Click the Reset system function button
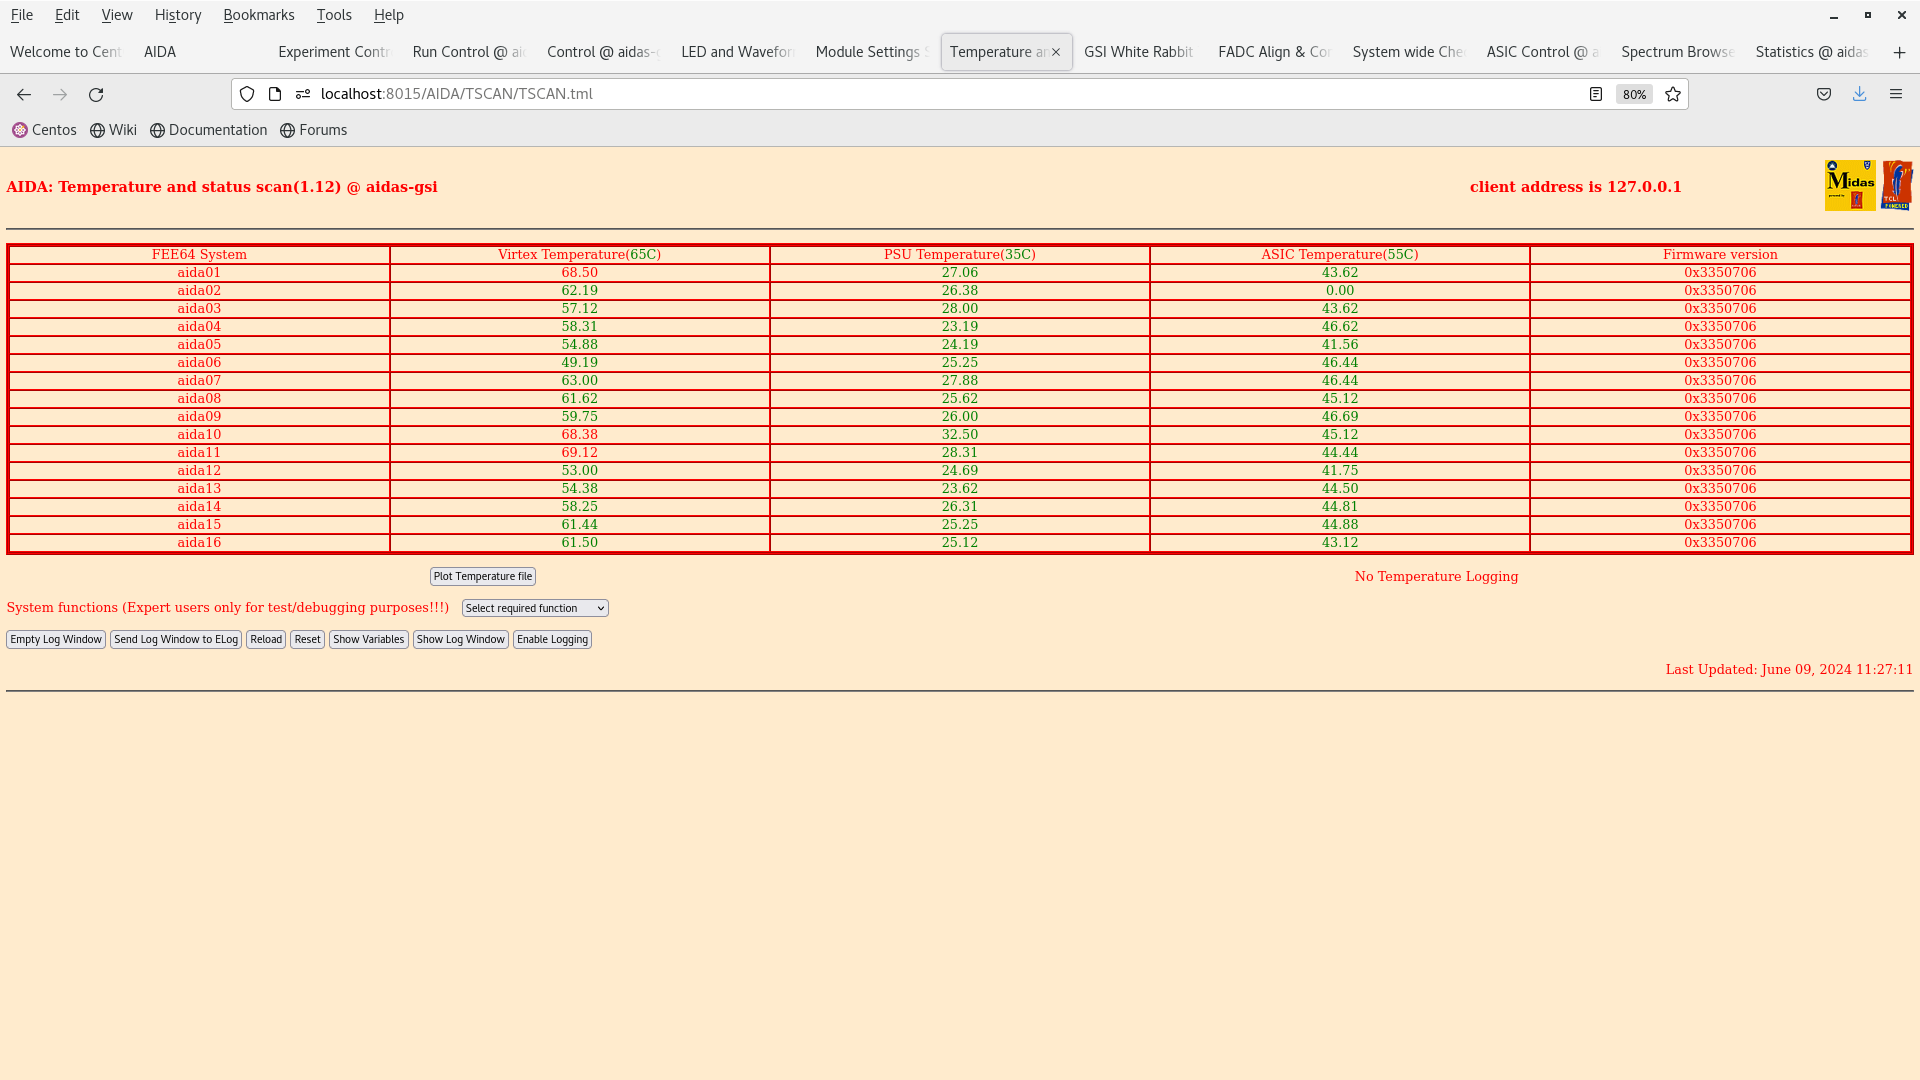Screen dimensions: 1920x1080 306,638
